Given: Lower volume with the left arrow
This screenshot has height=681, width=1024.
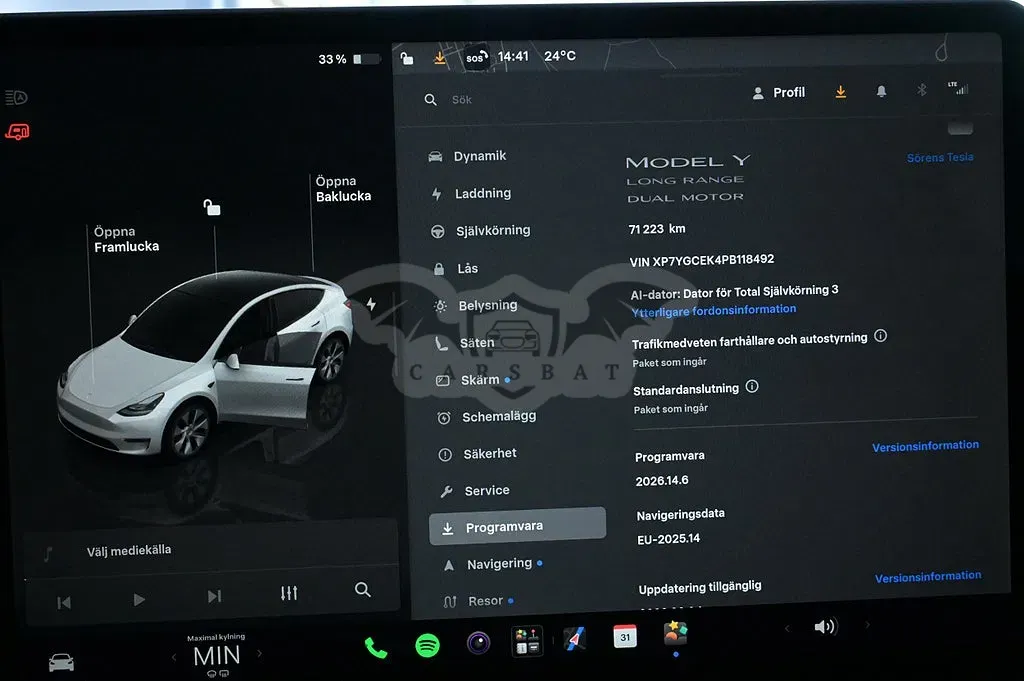Looking at the screenshot, I should tap(787, 628).
